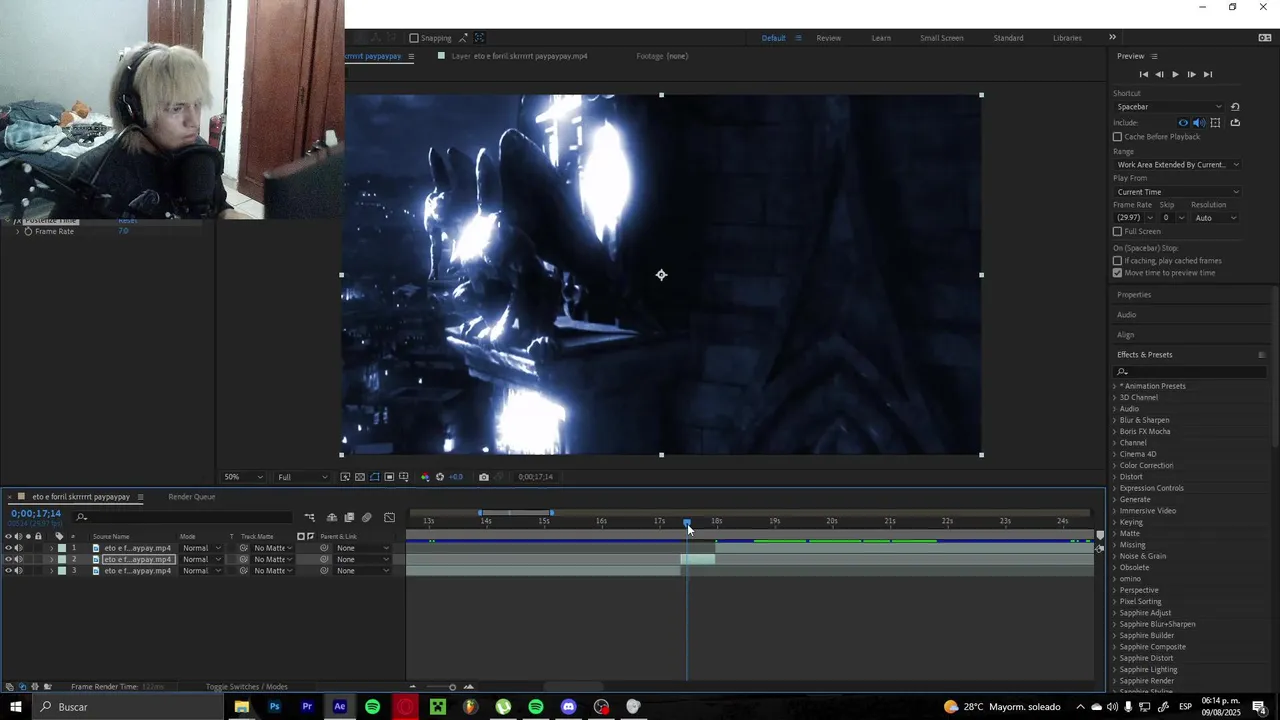Open the 50% magnification dropdown
The image size is (1280, 720).
[x=243, y=477]
